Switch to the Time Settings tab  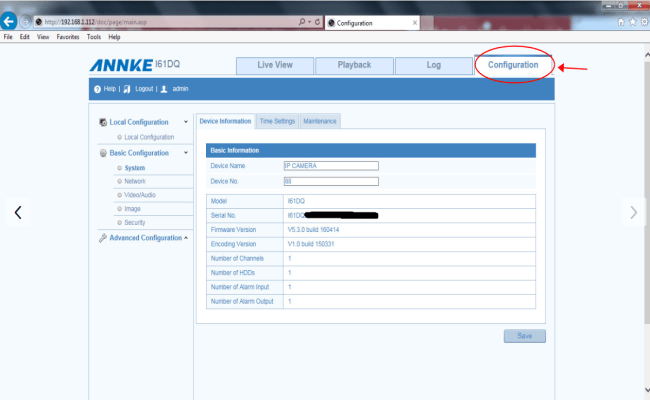(277, 121)
